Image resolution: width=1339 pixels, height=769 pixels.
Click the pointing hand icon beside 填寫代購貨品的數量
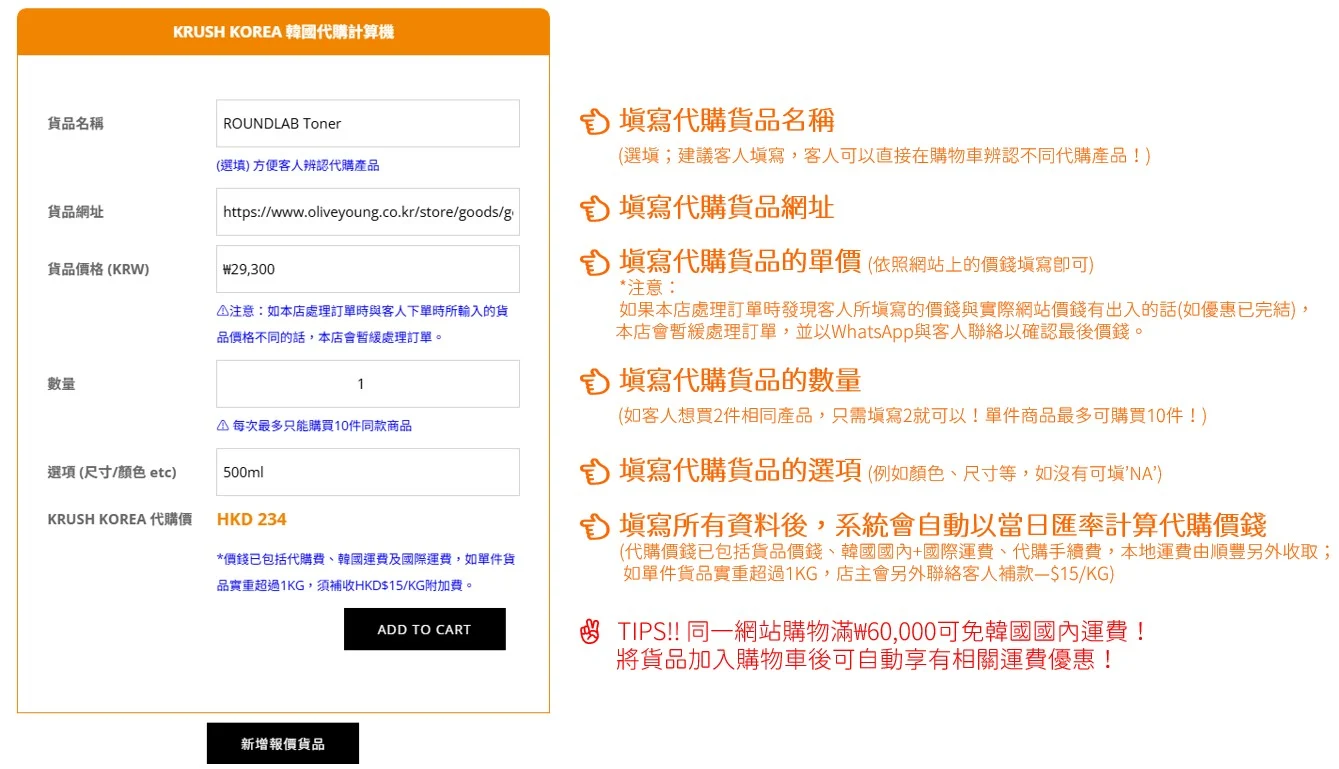point(595,382)
